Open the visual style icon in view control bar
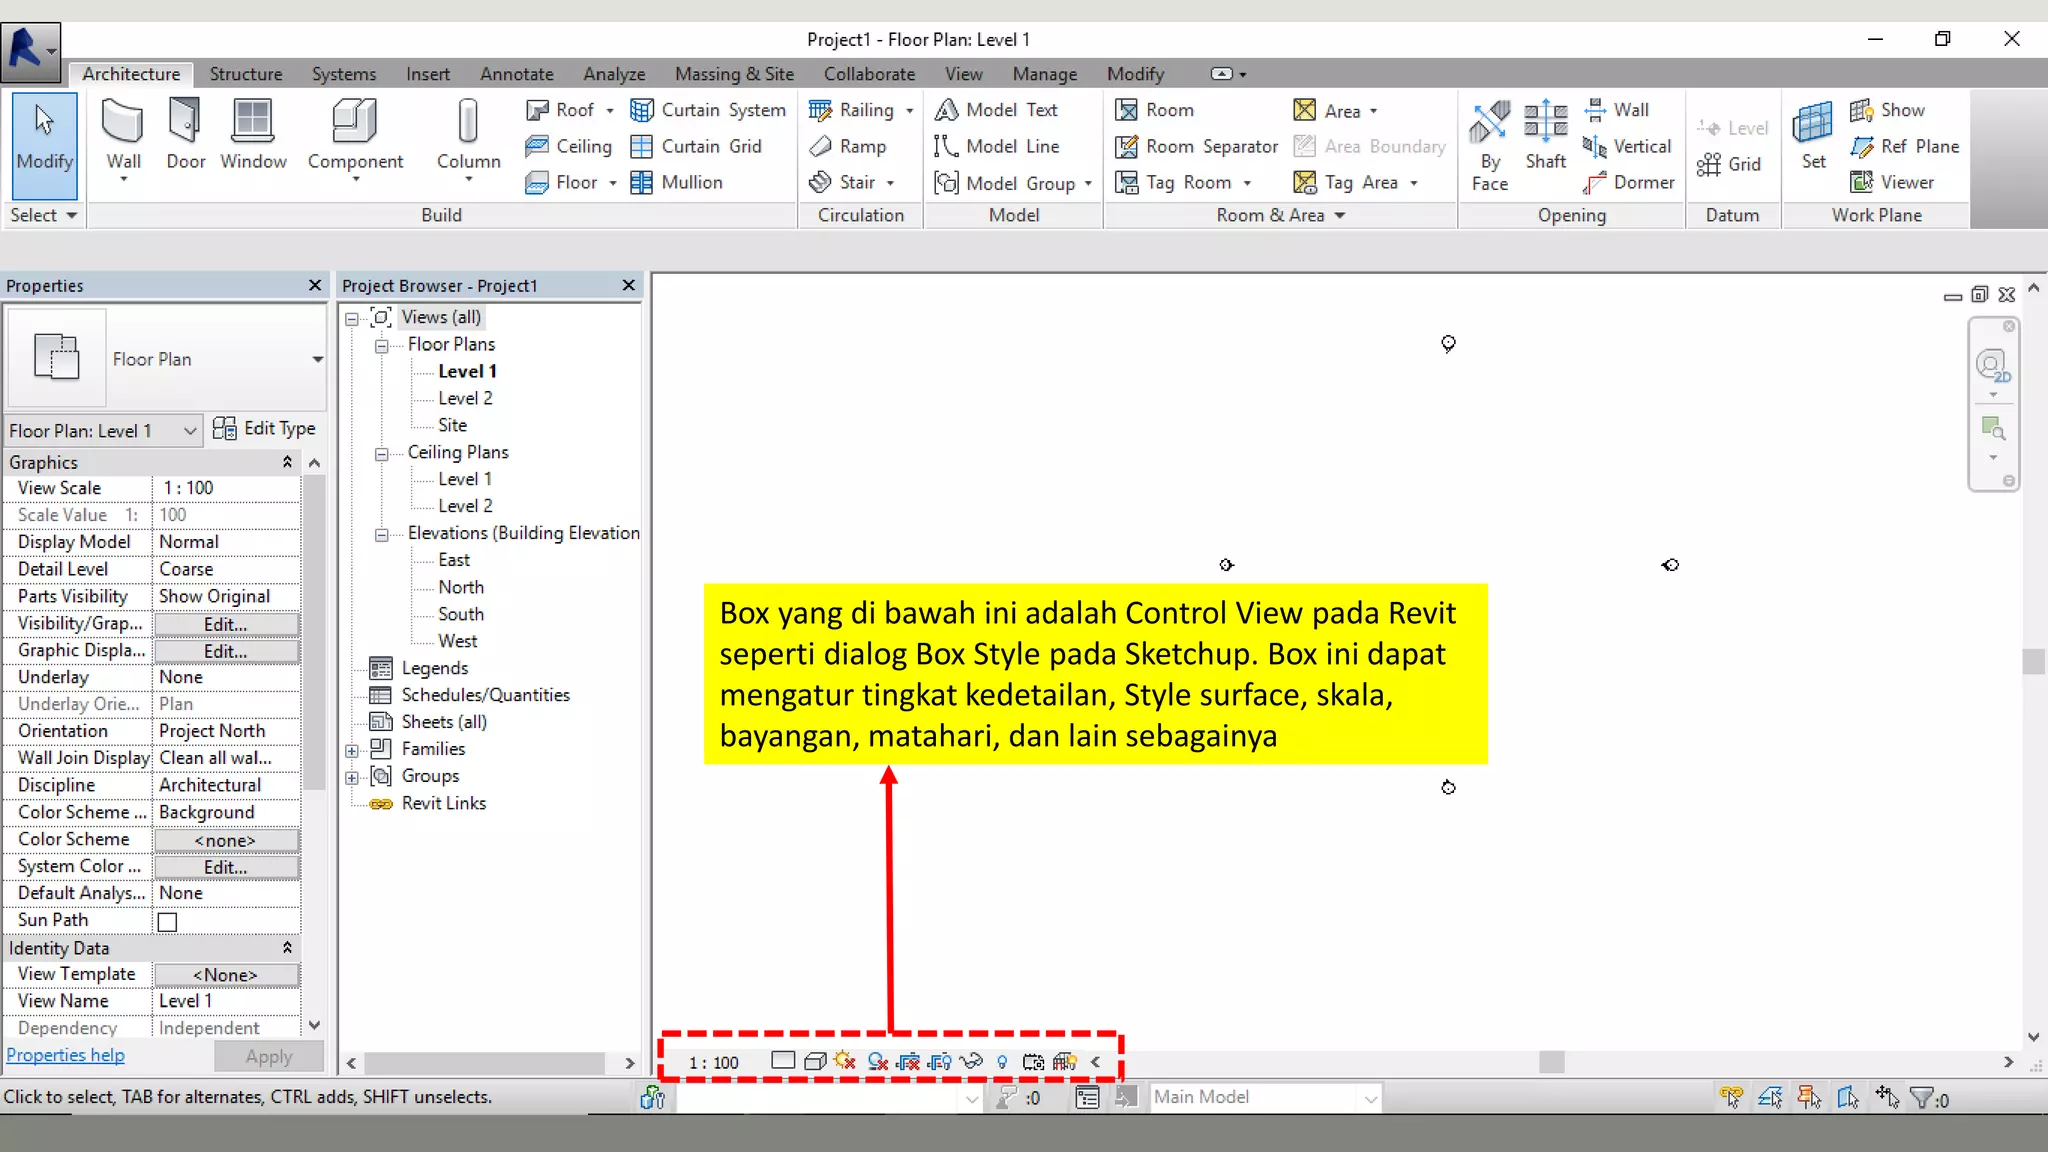The height and width of the screenshot is (1152, 2048). (815, 1061)
